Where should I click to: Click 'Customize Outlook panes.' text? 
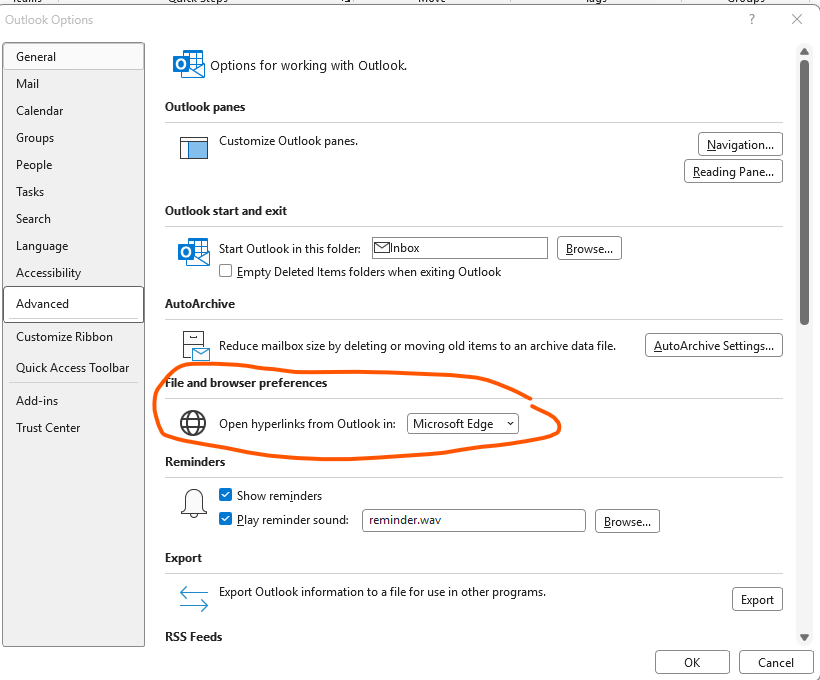pyautogui.click(x=289, y=141)
